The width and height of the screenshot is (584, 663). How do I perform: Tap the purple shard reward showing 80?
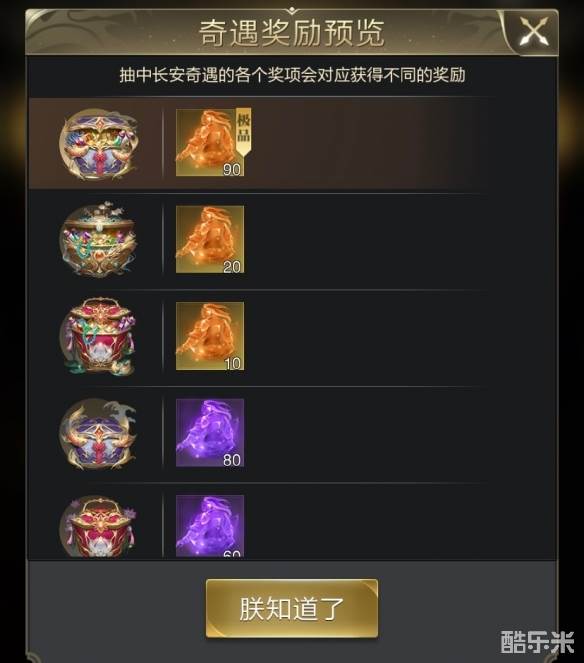210,433
